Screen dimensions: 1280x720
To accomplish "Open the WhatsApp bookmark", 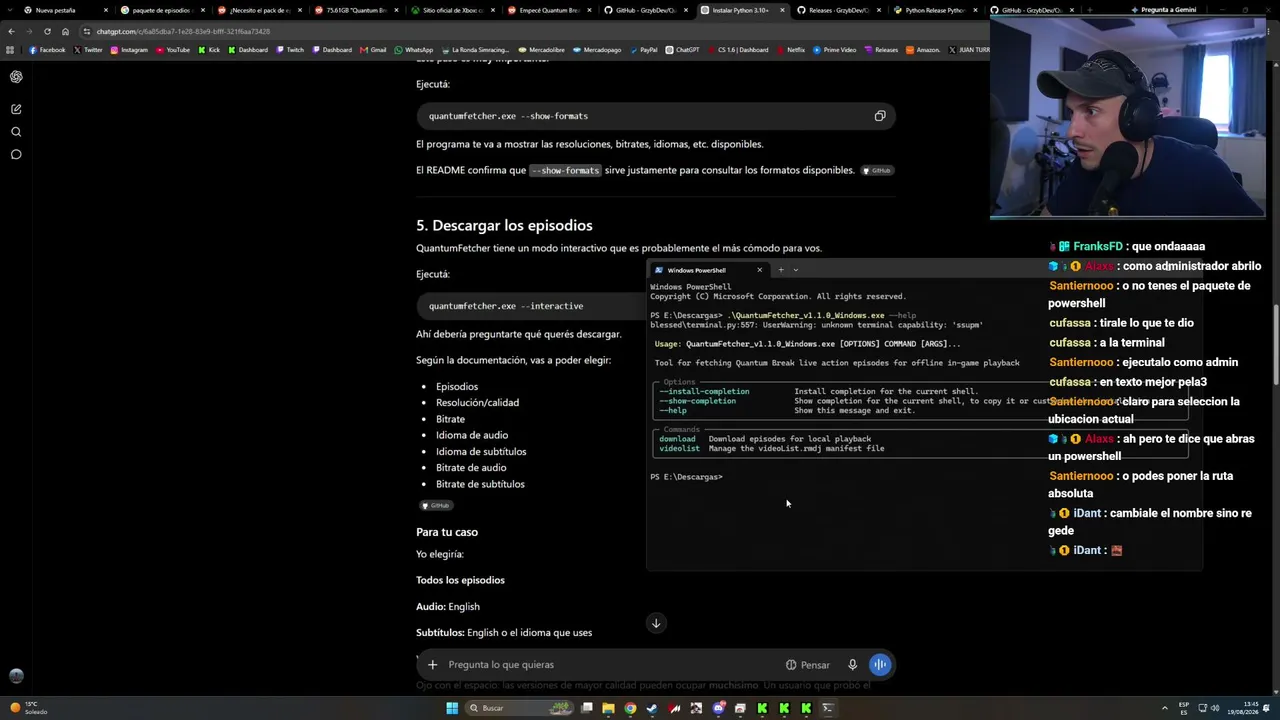I will click(414, 50).
